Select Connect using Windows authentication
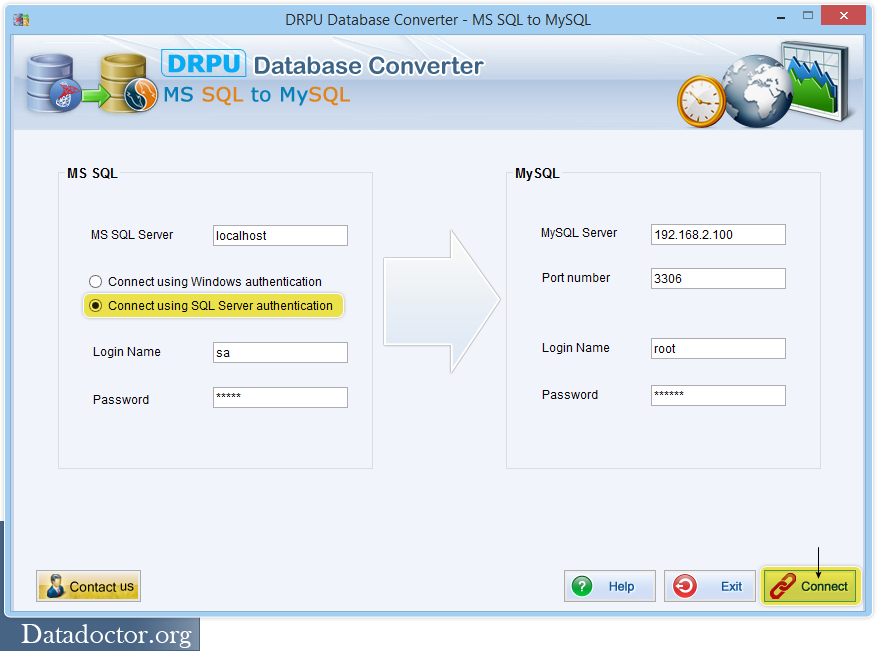The width and height of the screenshot is (877, 651). coord(205,281)
